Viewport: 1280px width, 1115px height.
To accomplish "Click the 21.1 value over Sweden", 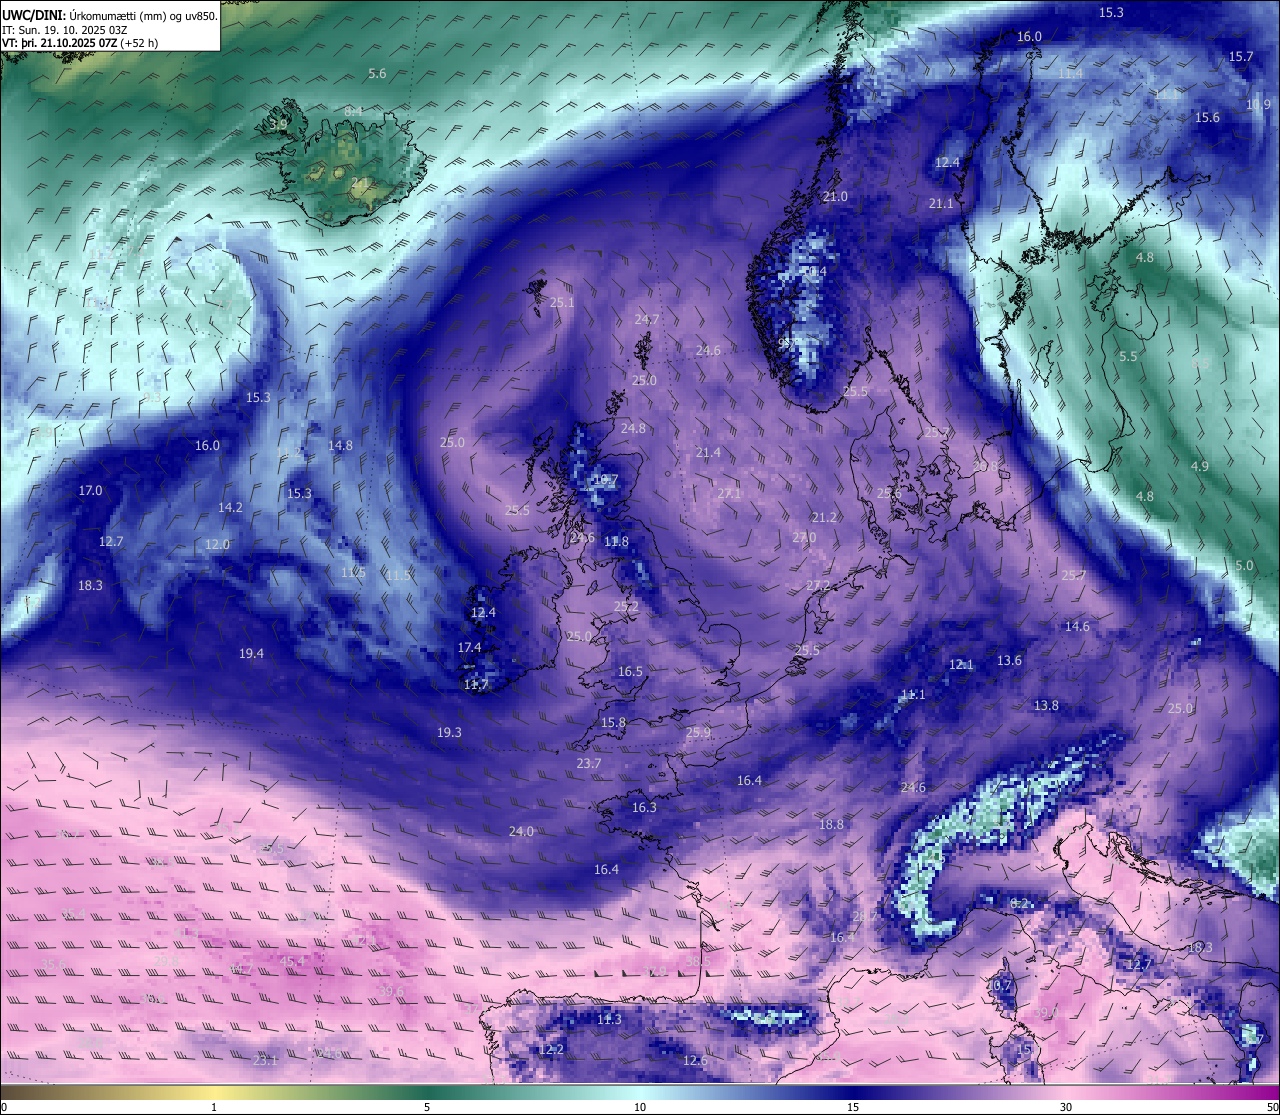I will click(x=941, y=204).
